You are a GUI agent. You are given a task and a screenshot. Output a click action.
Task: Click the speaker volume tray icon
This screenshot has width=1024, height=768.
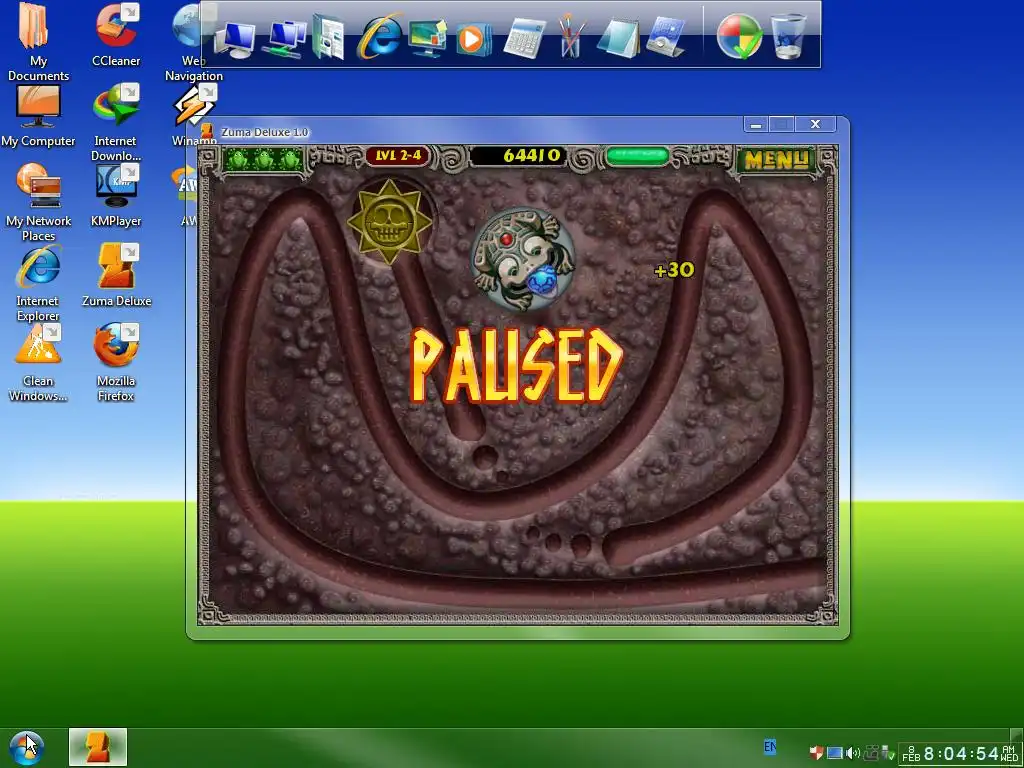tap(852, 753)
